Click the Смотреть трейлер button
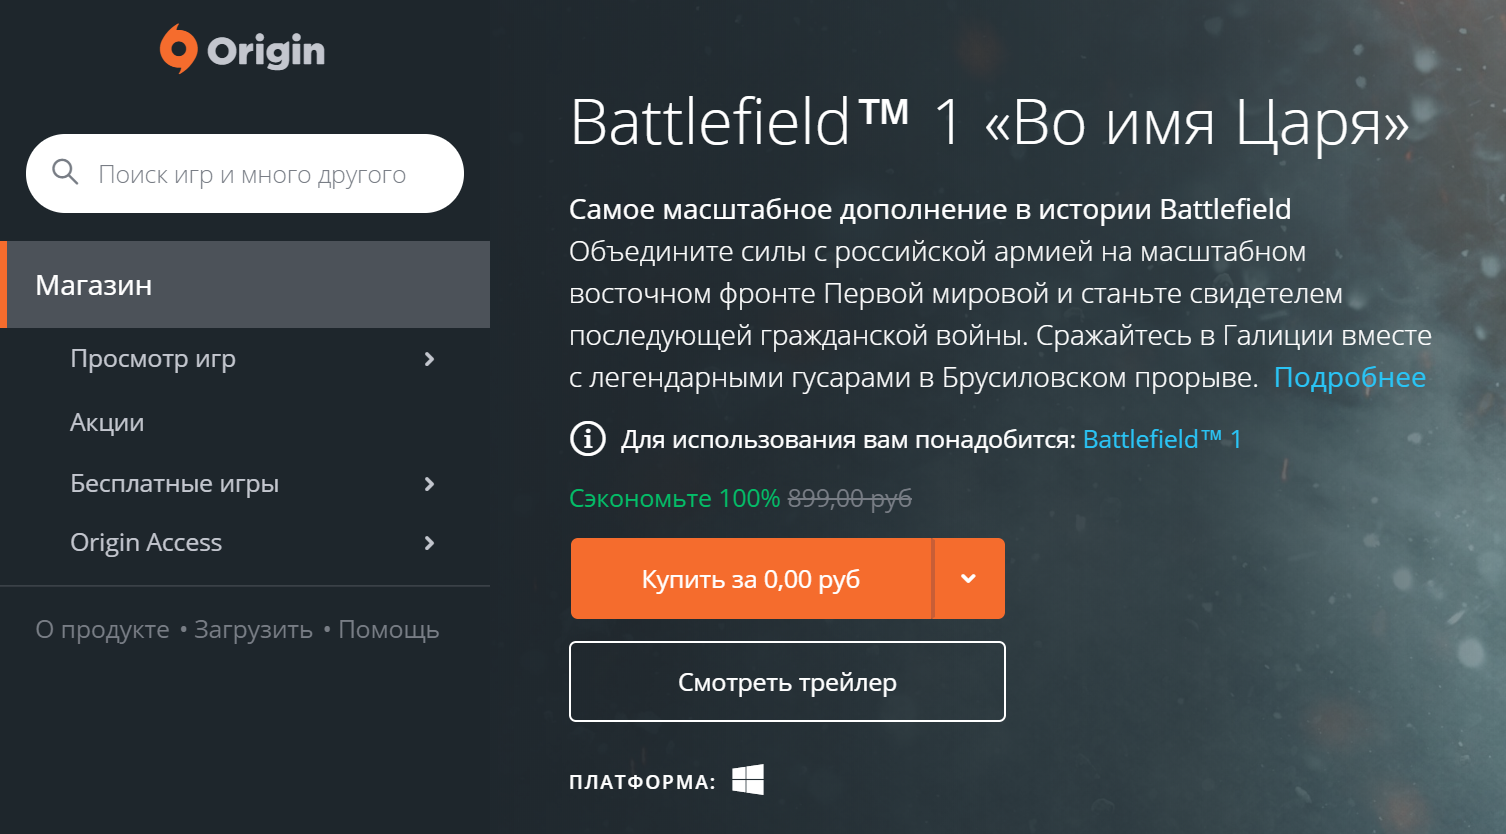Image resolution: width=1506 pixels, height=834 pixels. click(787, 682)
